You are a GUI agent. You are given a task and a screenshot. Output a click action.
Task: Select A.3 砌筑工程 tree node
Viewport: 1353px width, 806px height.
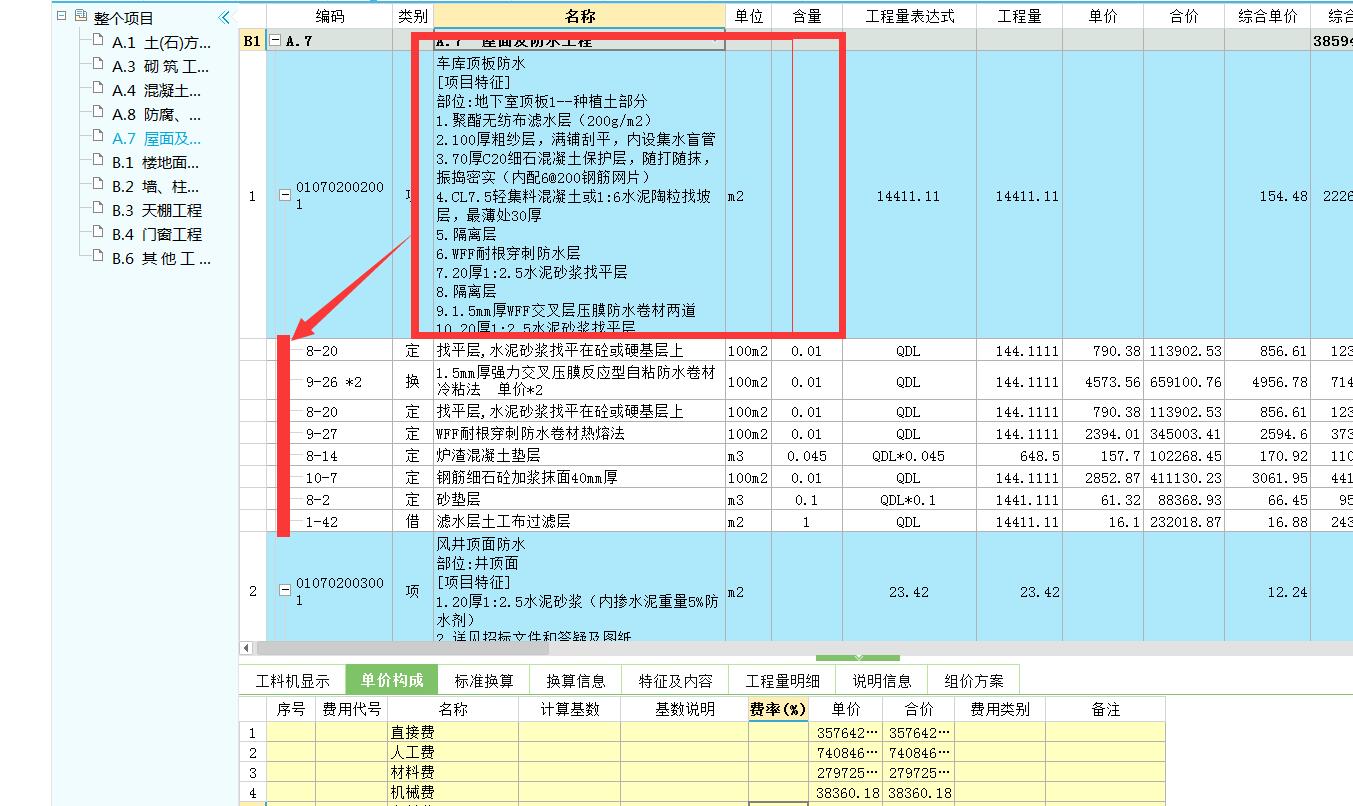(160, 66)
